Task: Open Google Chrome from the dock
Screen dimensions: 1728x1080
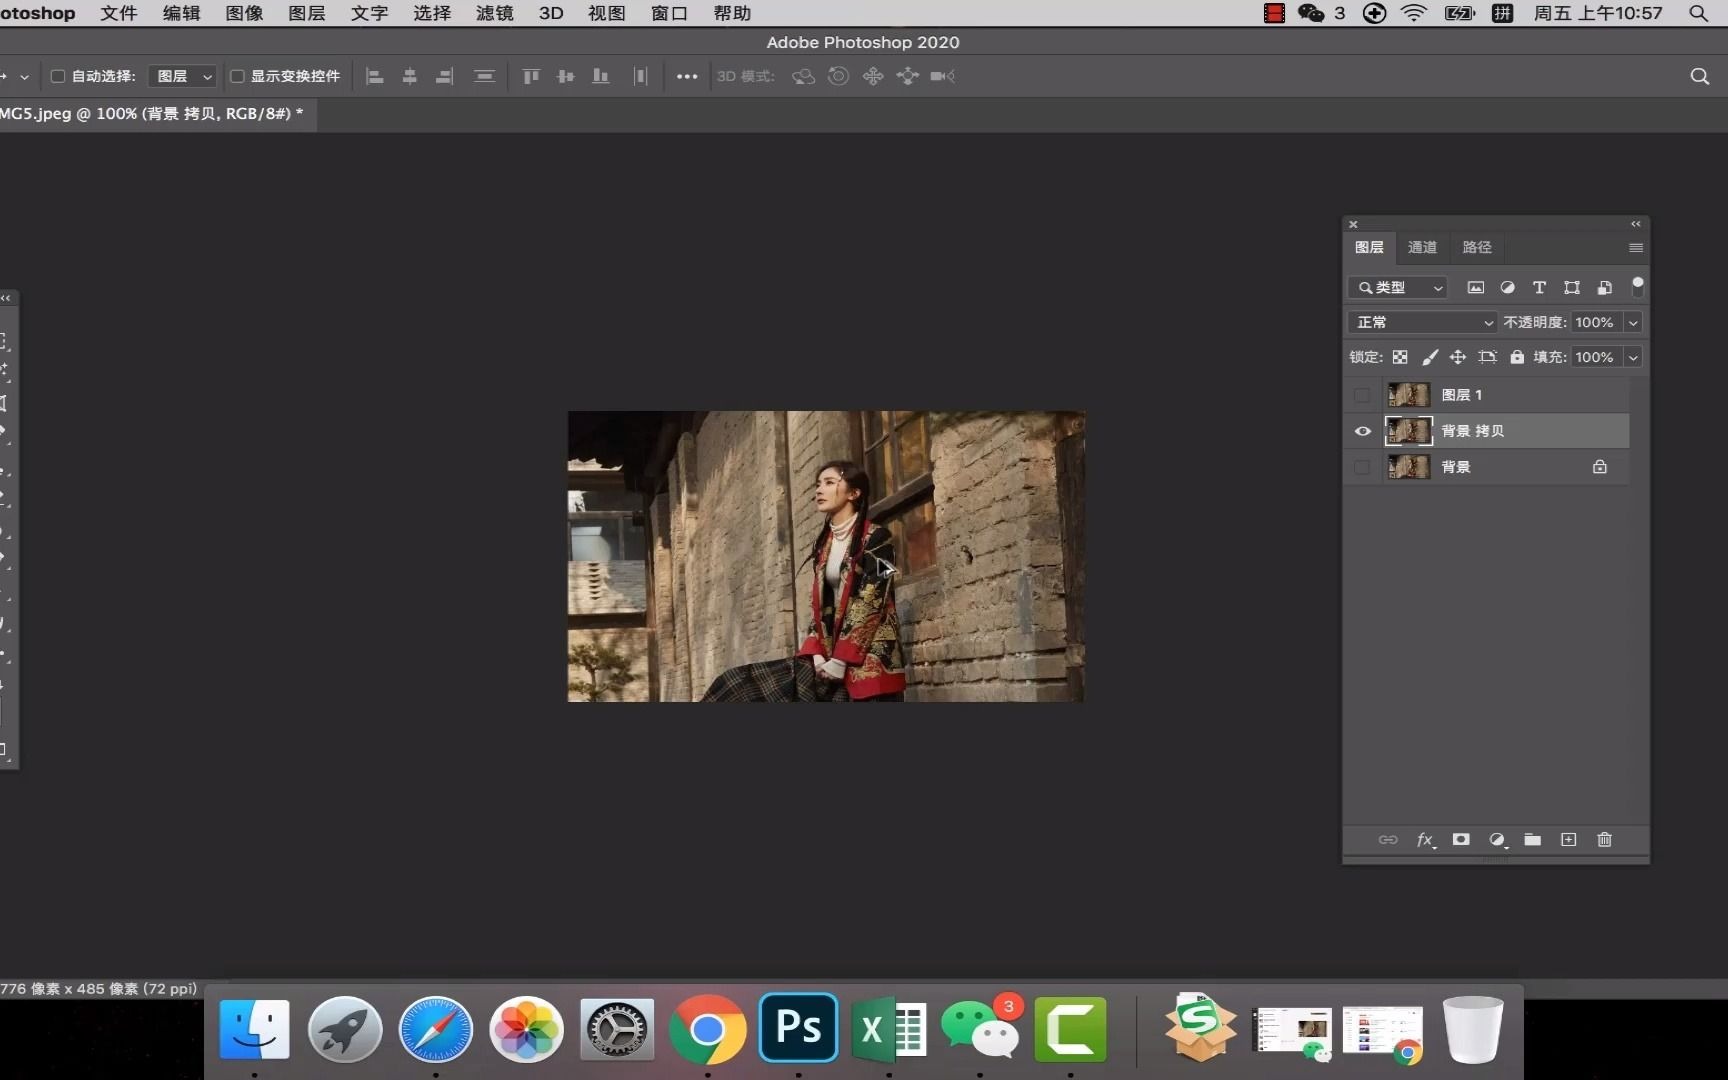Action: click(707, 1030)
